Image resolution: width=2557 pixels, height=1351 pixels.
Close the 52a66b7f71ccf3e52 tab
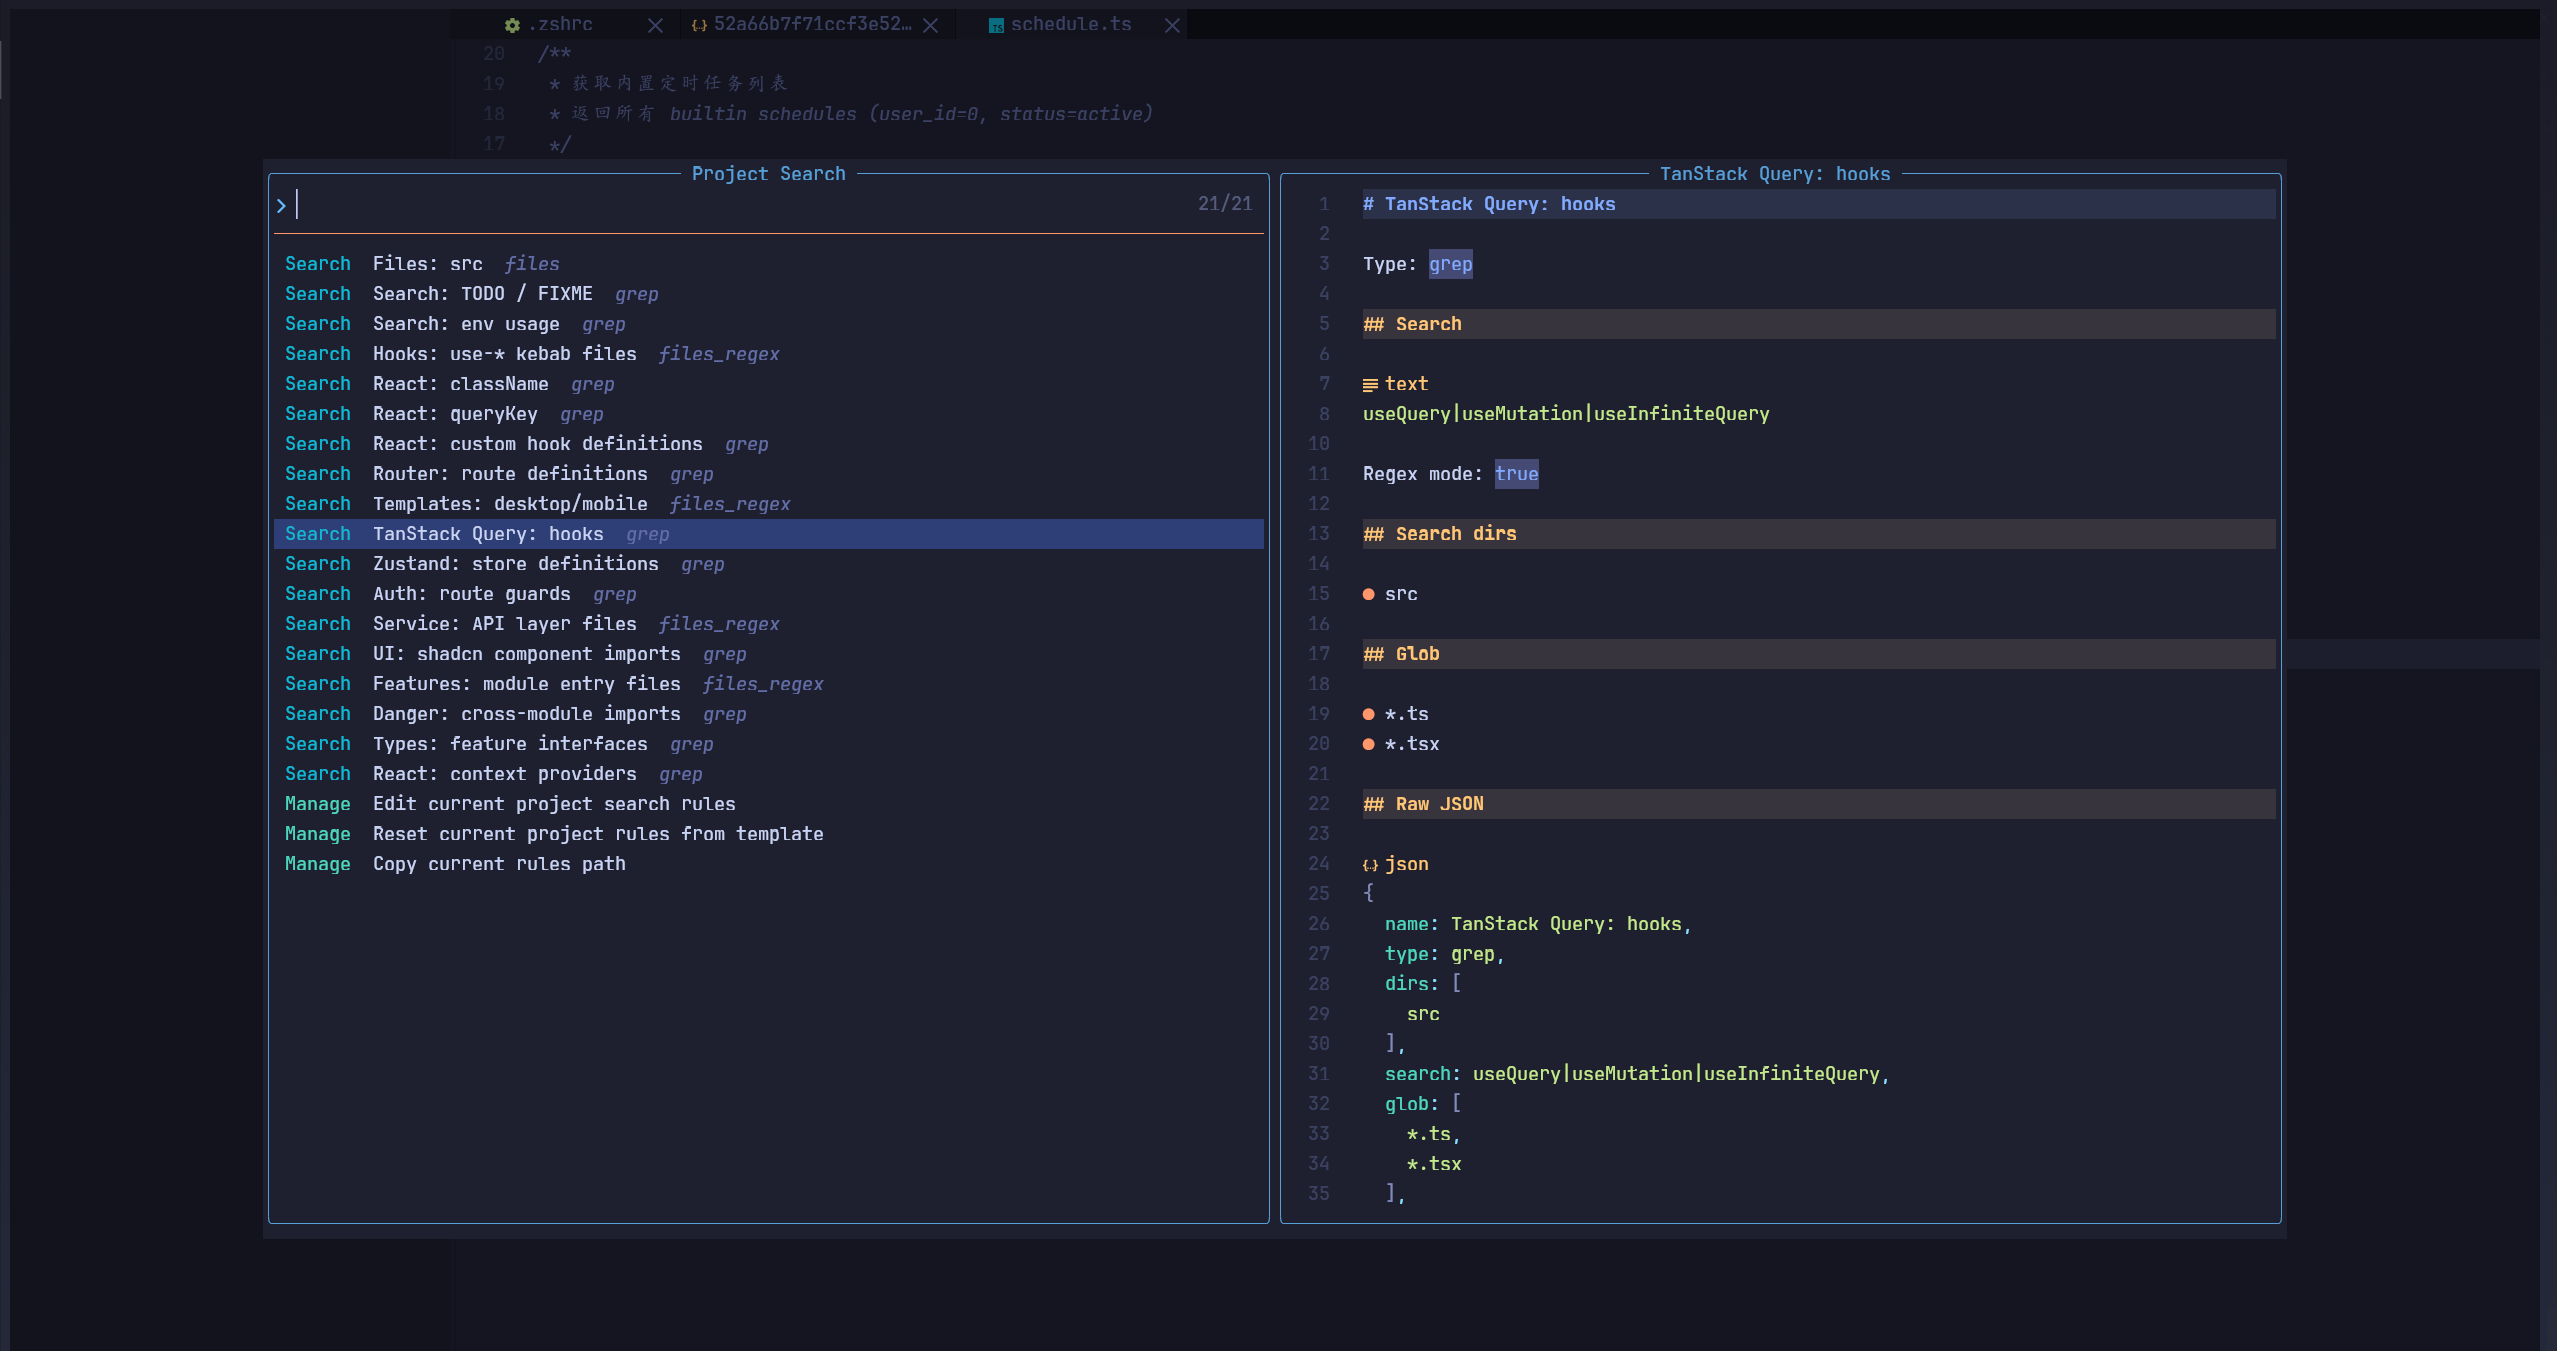pyautogui.click(x=930, y=25)
